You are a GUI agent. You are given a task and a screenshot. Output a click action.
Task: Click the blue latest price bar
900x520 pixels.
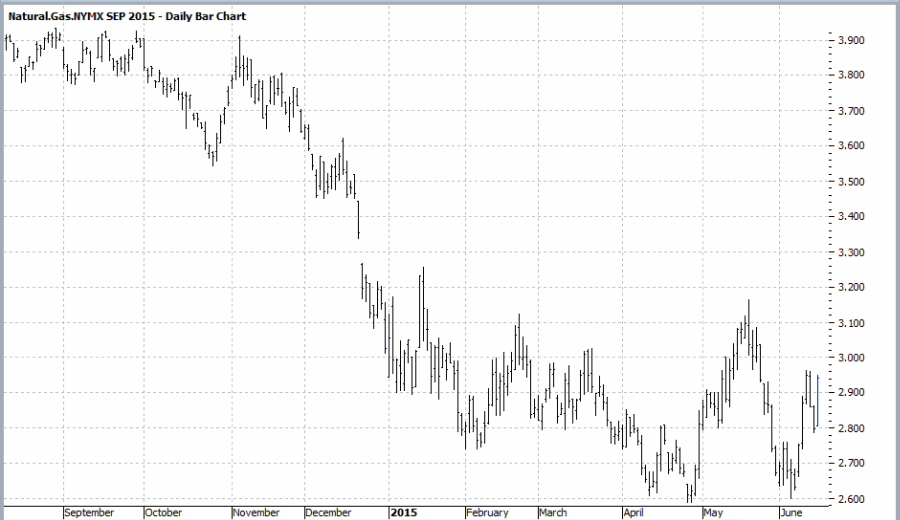tap(817, 401)
